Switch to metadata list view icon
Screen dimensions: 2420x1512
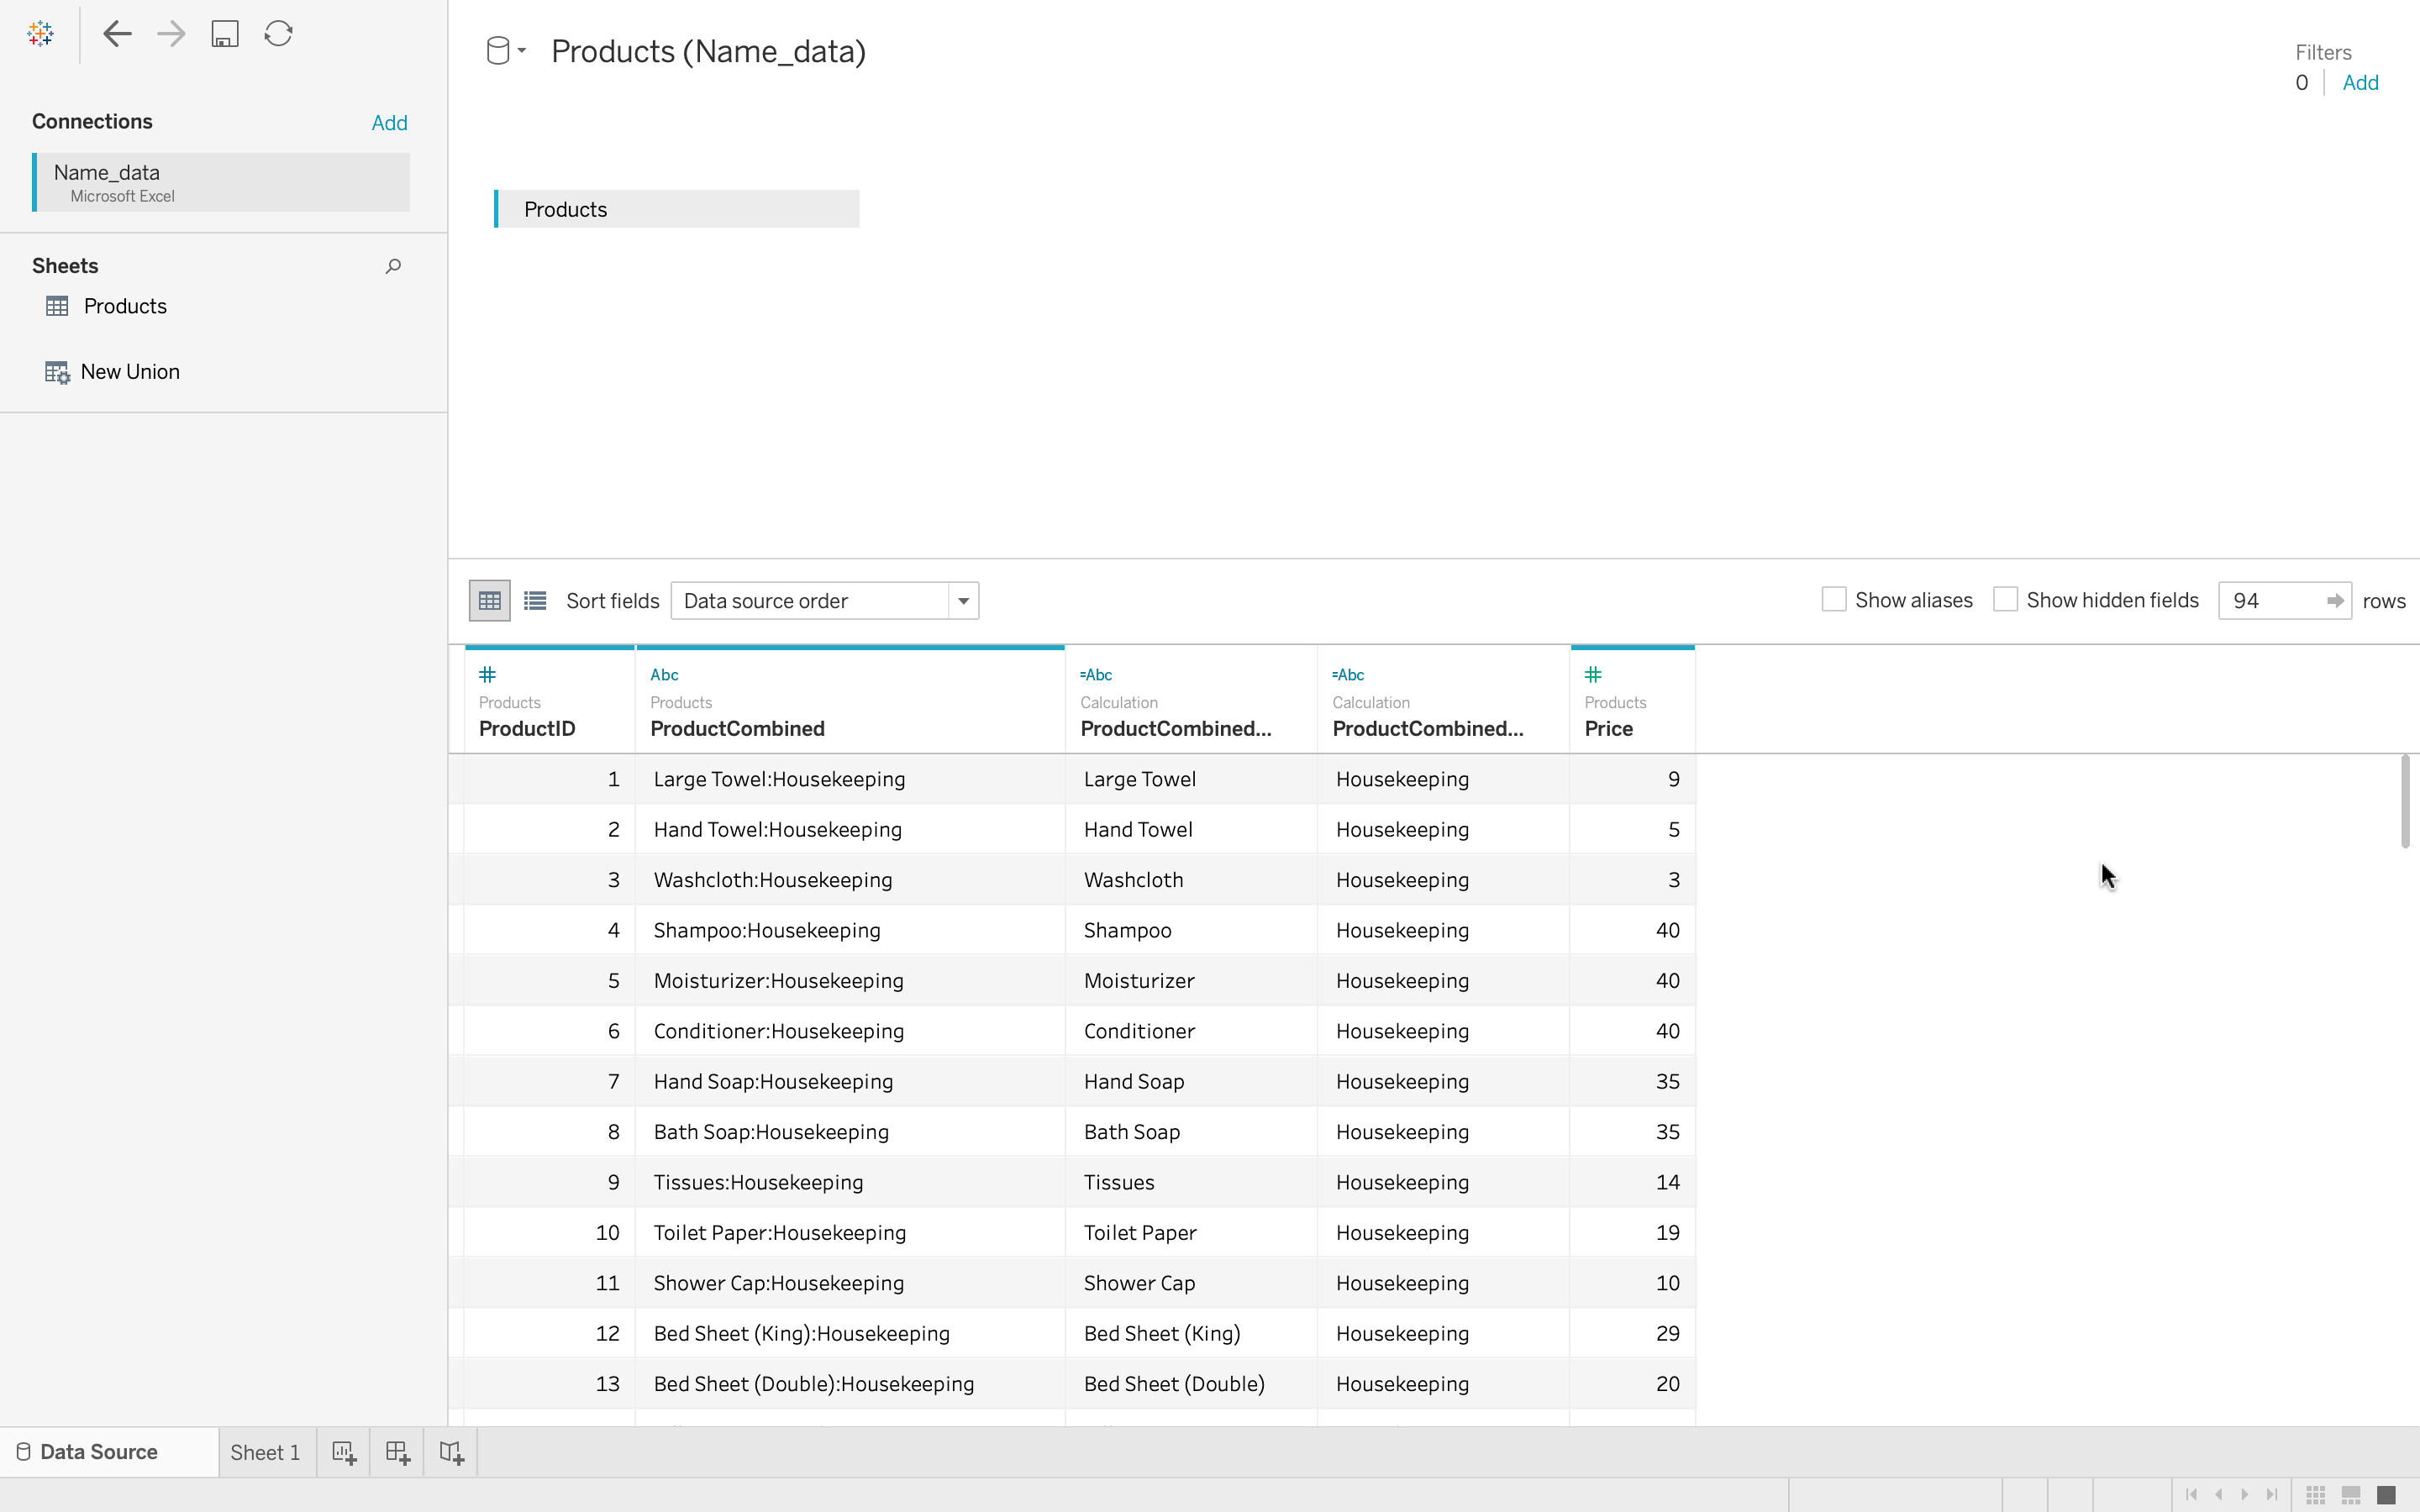[535, 601]
